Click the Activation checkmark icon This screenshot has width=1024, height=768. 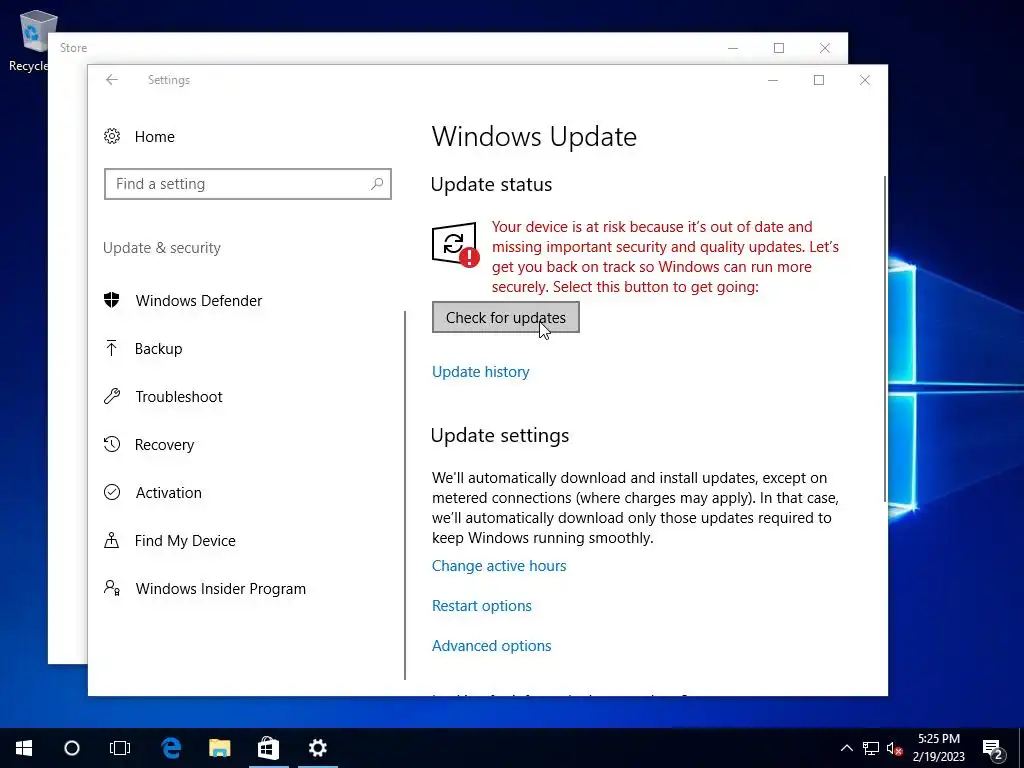coord(112,492)
